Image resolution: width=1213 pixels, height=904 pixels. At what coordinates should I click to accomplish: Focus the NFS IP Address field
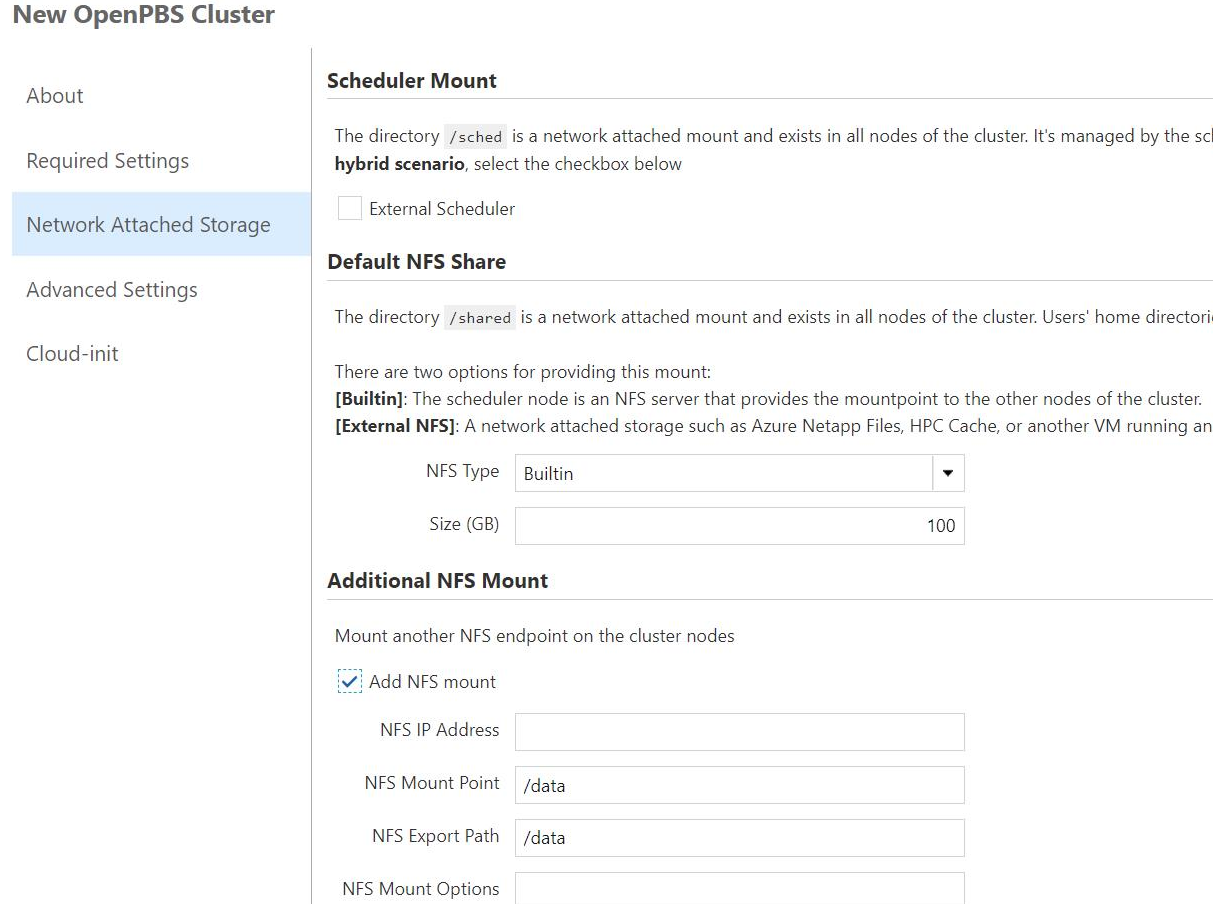pos(739,731)
